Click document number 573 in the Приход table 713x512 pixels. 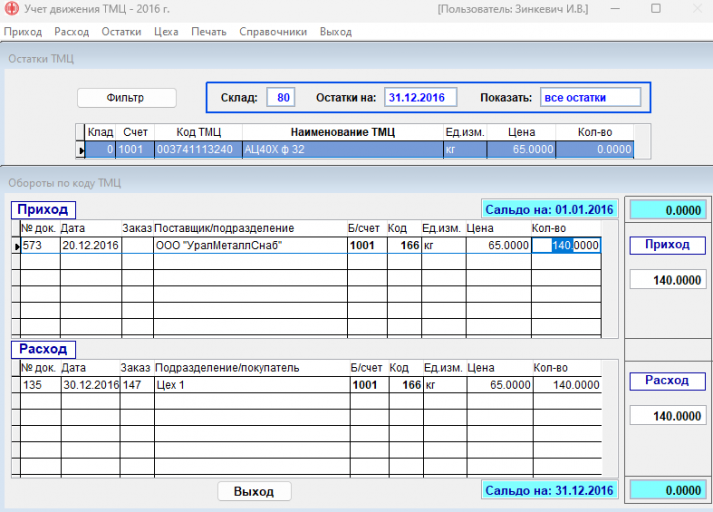[40, 246]
